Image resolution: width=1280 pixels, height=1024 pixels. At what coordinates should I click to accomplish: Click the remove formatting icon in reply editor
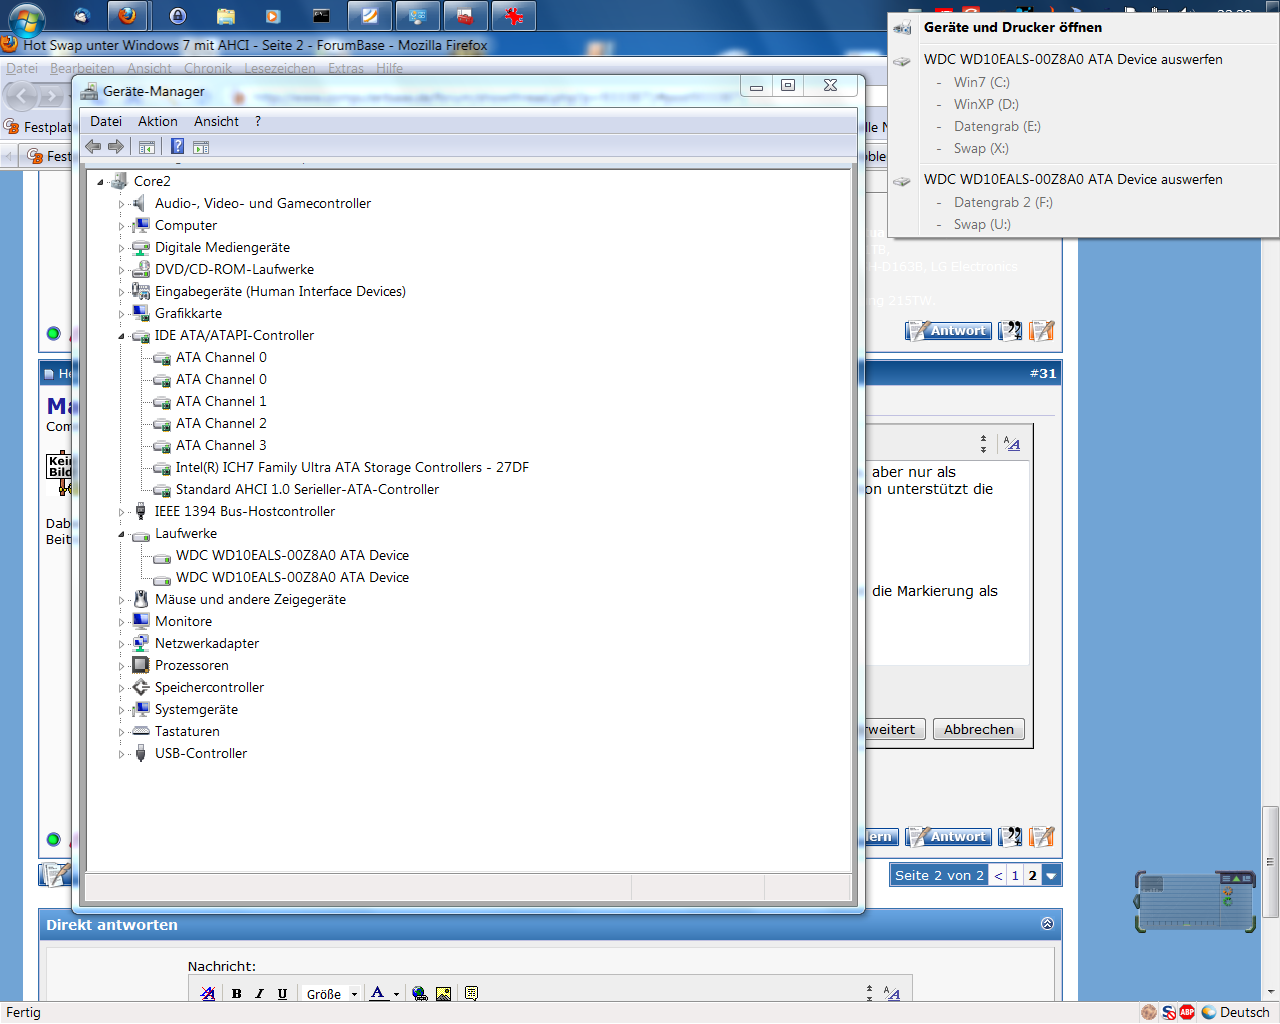pos(208,993)
